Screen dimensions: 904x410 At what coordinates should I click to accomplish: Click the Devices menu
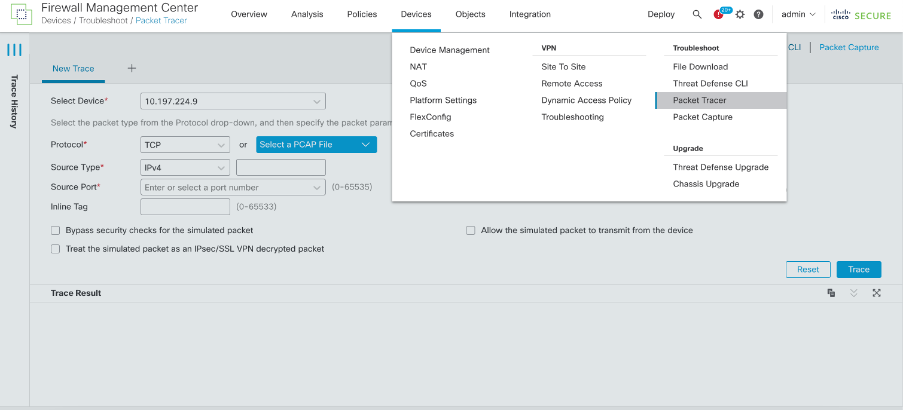click(416, 14)
